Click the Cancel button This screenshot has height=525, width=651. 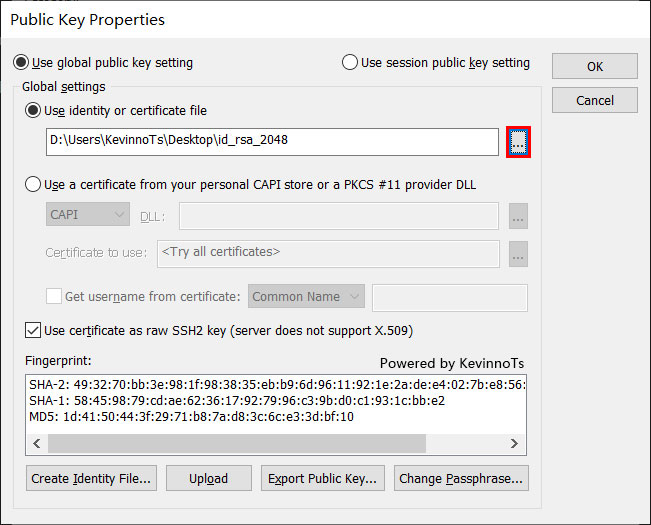click(x=595, y=100)
